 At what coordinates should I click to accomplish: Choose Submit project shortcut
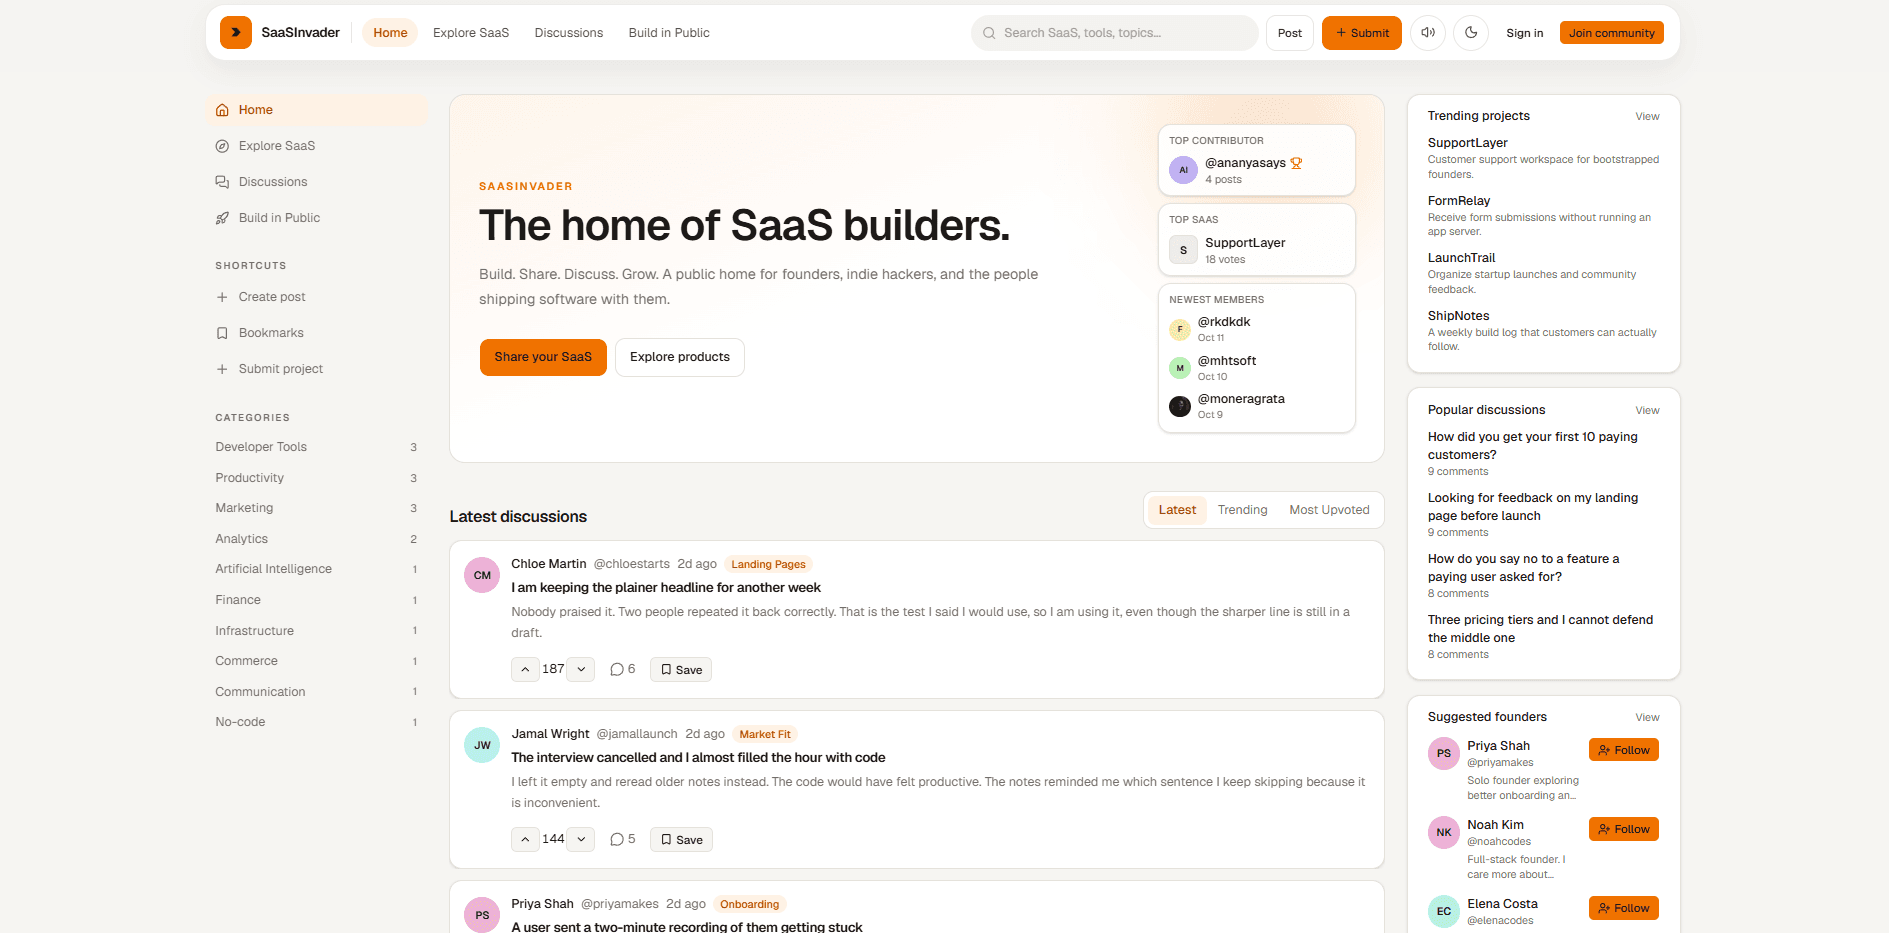pos(317,369)
